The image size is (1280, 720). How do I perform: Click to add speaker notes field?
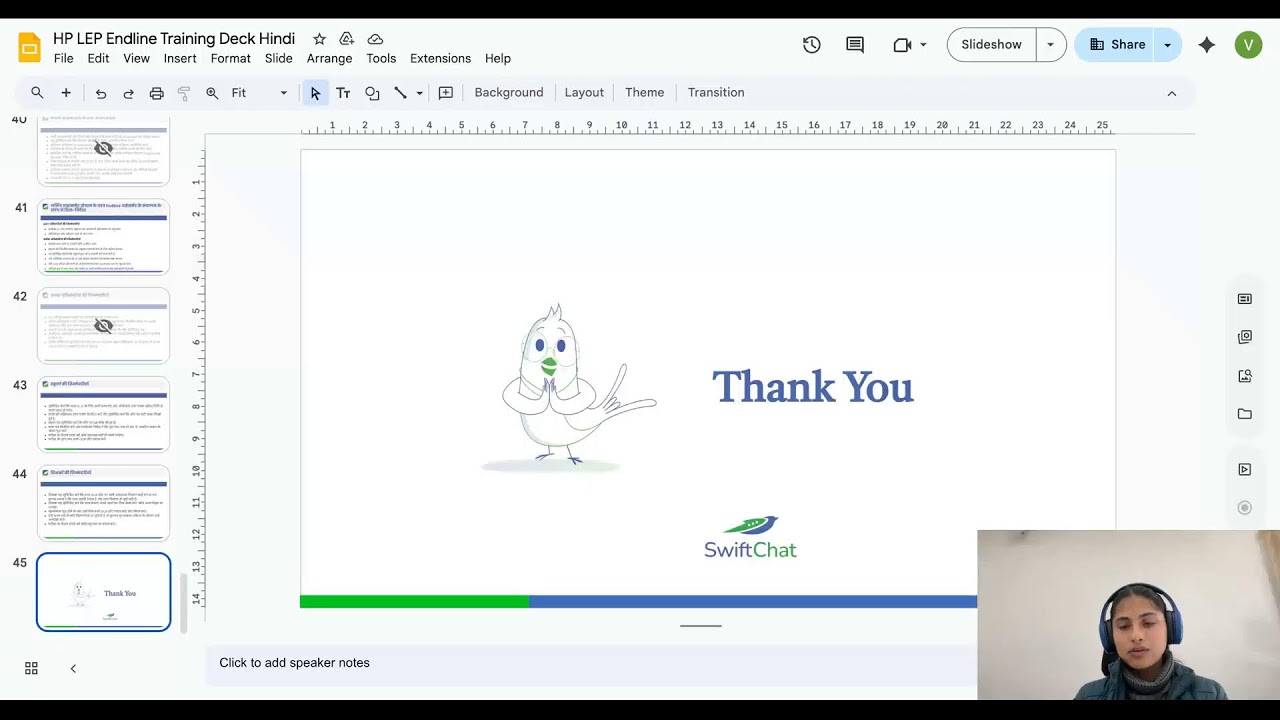pos(590,663)
